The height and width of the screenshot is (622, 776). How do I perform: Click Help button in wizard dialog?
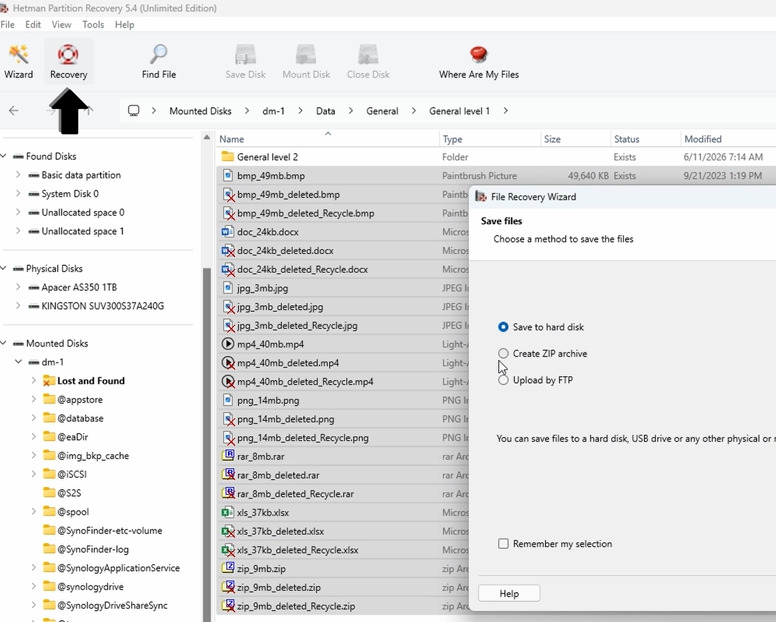click(509, 593)
